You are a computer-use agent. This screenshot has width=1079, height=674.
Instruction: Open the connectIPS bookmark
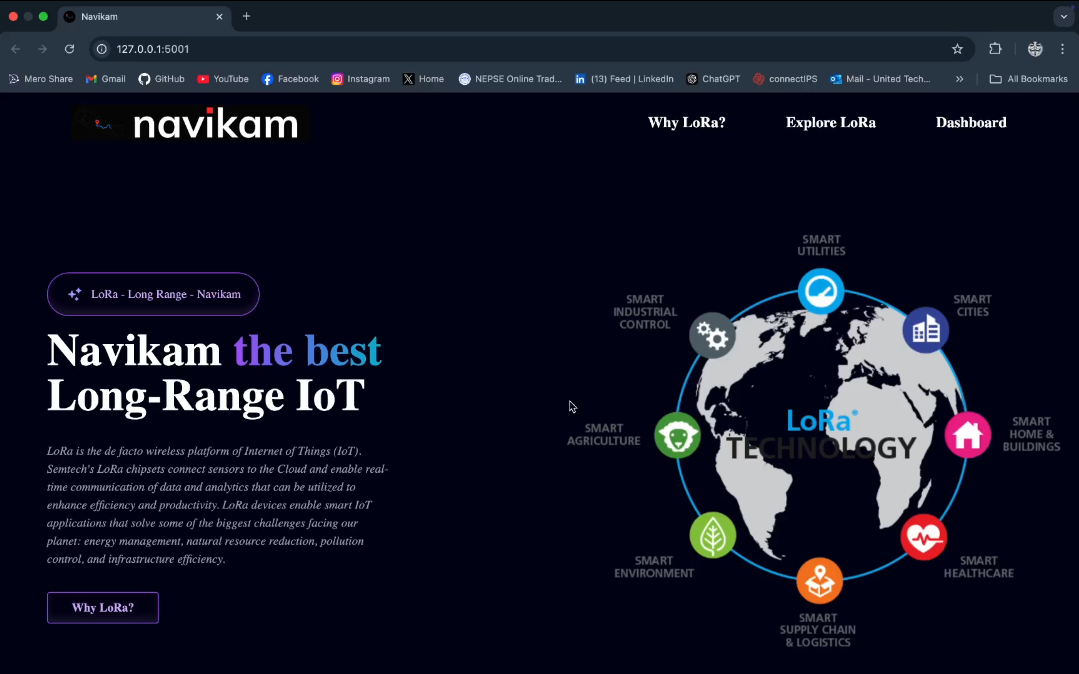[785, 79]
